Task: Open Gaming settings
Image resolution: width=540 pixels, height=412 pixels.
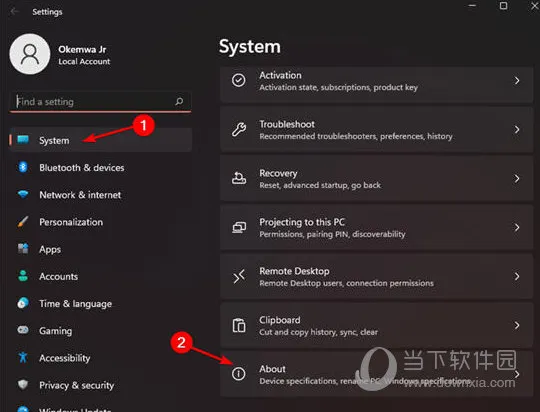Action: click(55, 331)
